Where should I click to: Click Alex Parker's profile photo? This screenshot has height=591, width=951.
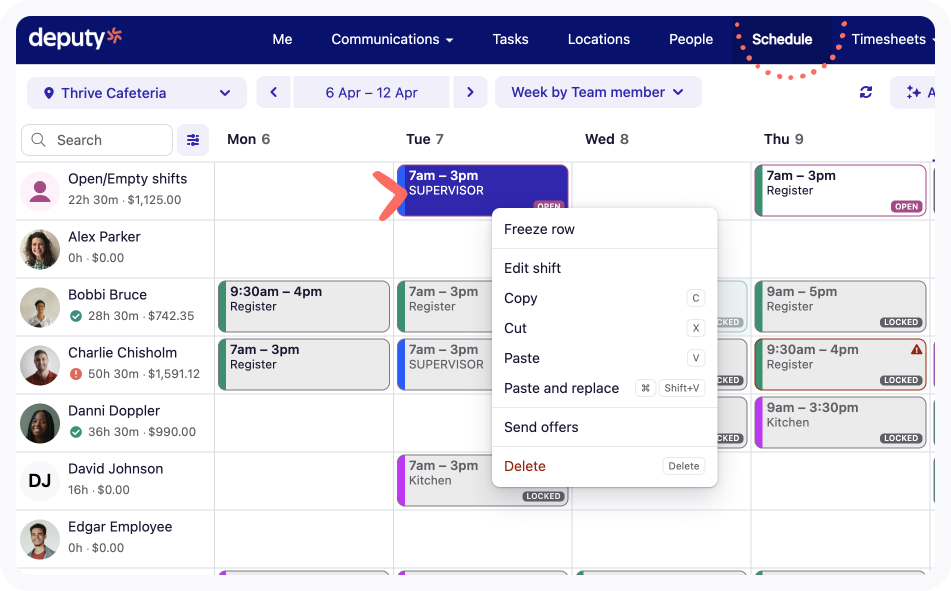pyautogui.click(x=40, y=249)
